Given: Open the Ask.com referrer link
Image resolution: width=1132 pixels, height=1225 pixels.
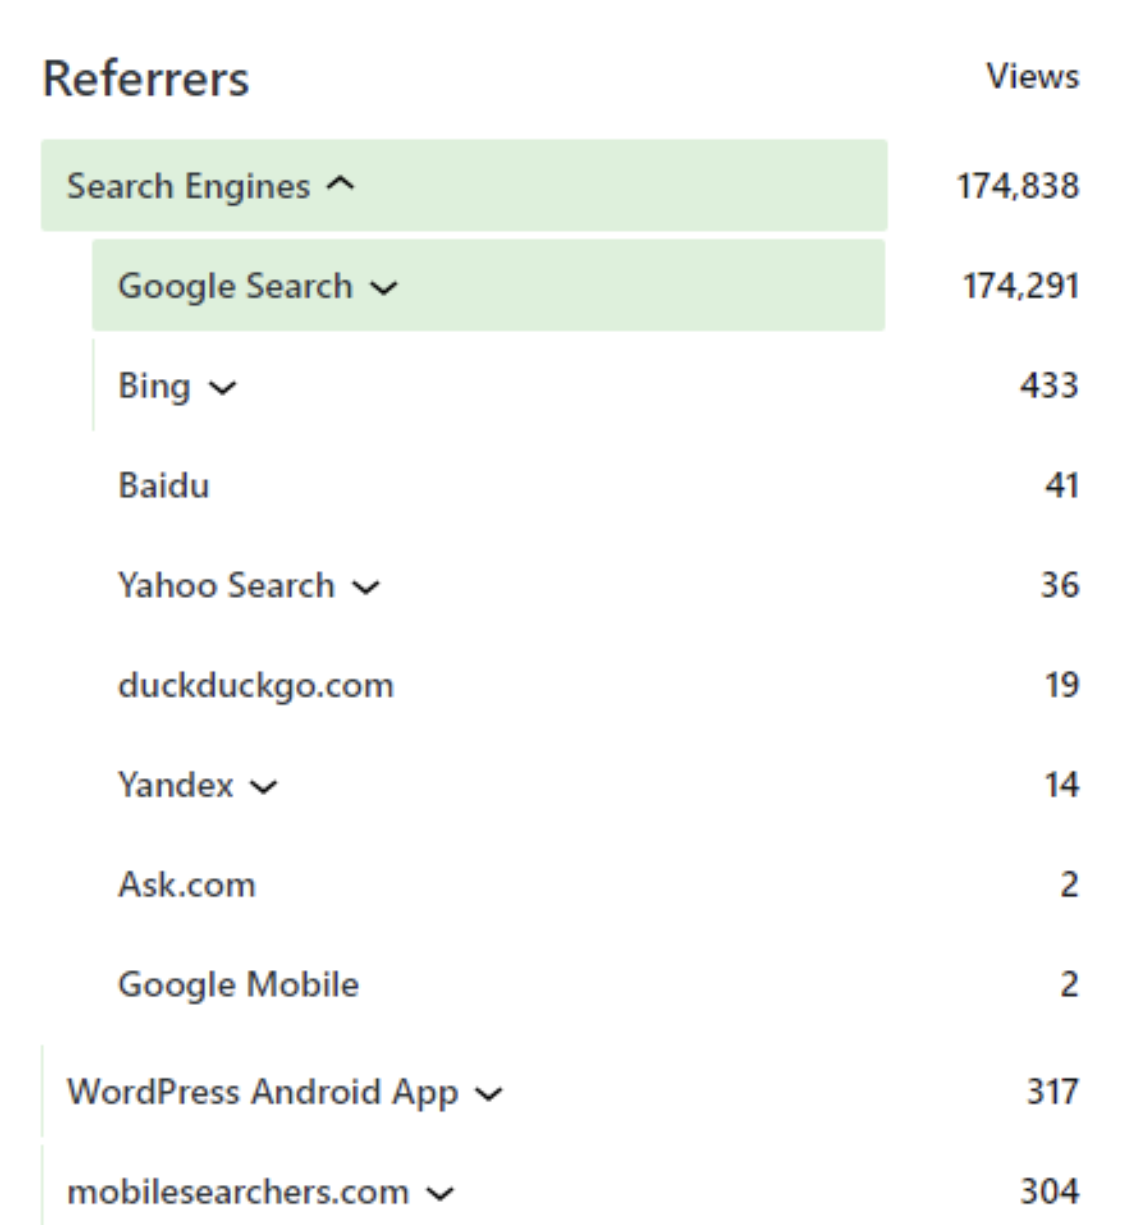Looking at the screenshot, I should coord(187,885).
